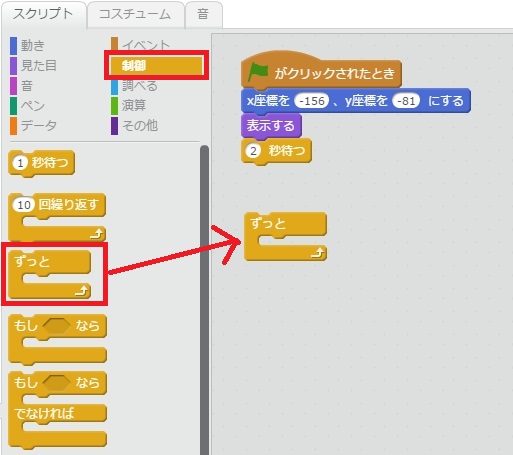Click the loop arrow on script-area ずっと block
Screen dimensions: 513x455
(x=318, y=253)
